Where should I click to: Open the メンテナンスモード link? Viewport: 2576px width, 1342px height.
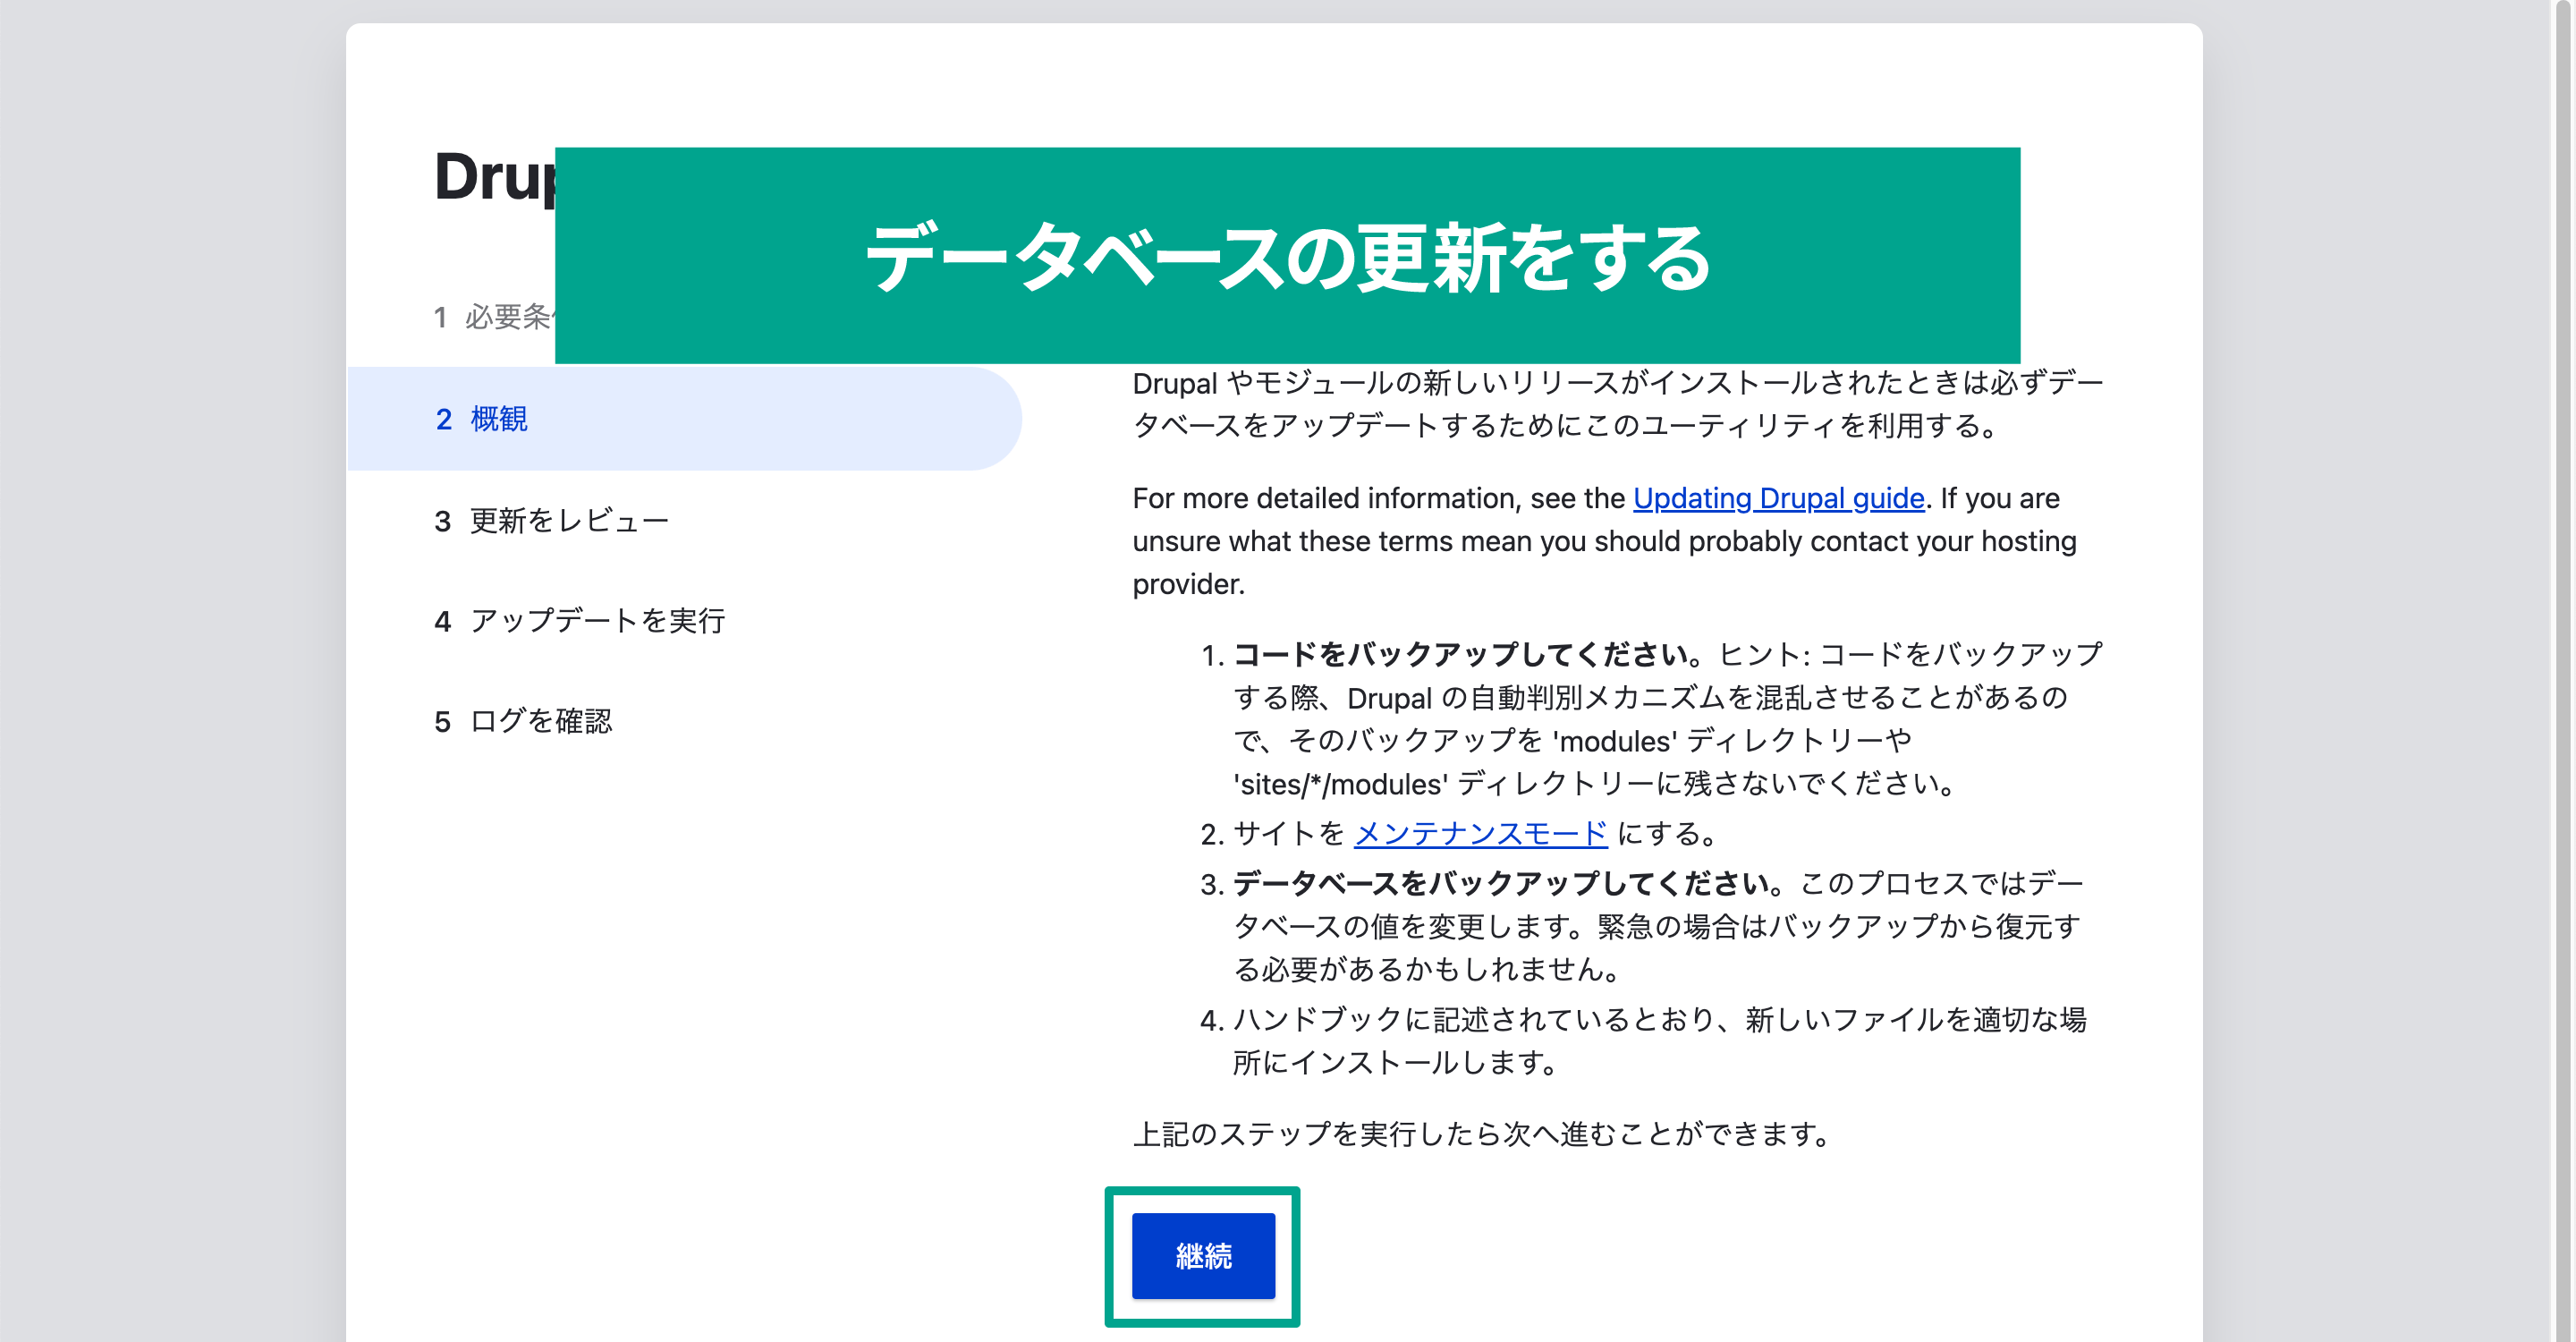point(1480,833)
